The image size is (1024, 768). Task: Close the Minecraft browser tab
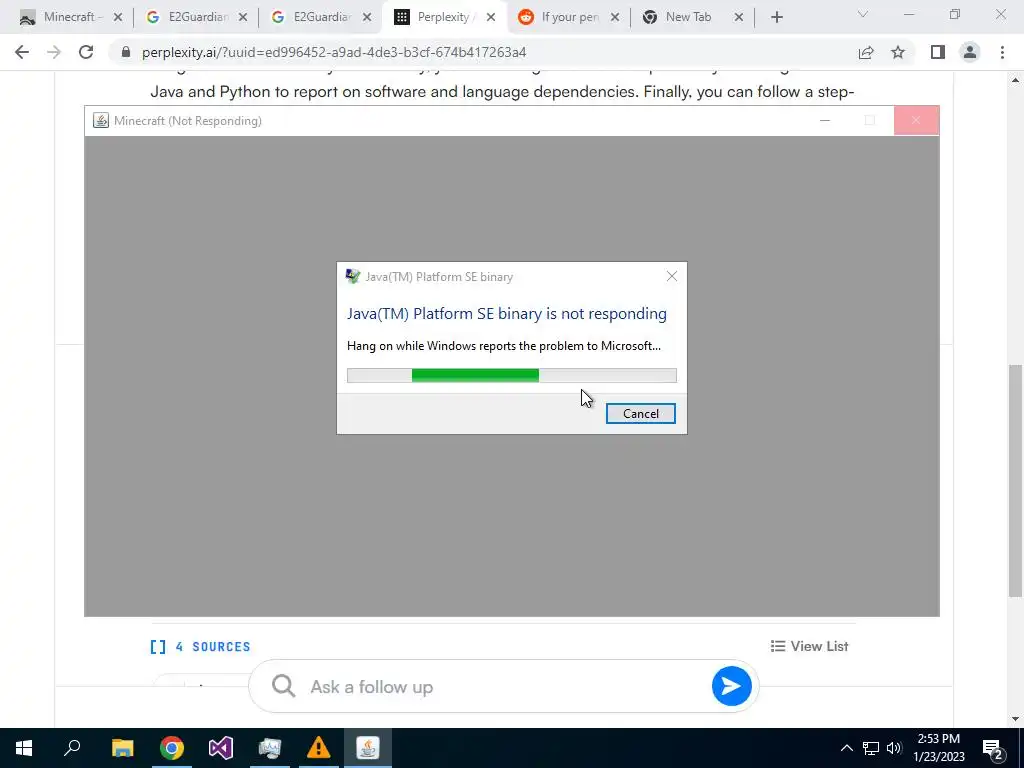pos(118,18)
